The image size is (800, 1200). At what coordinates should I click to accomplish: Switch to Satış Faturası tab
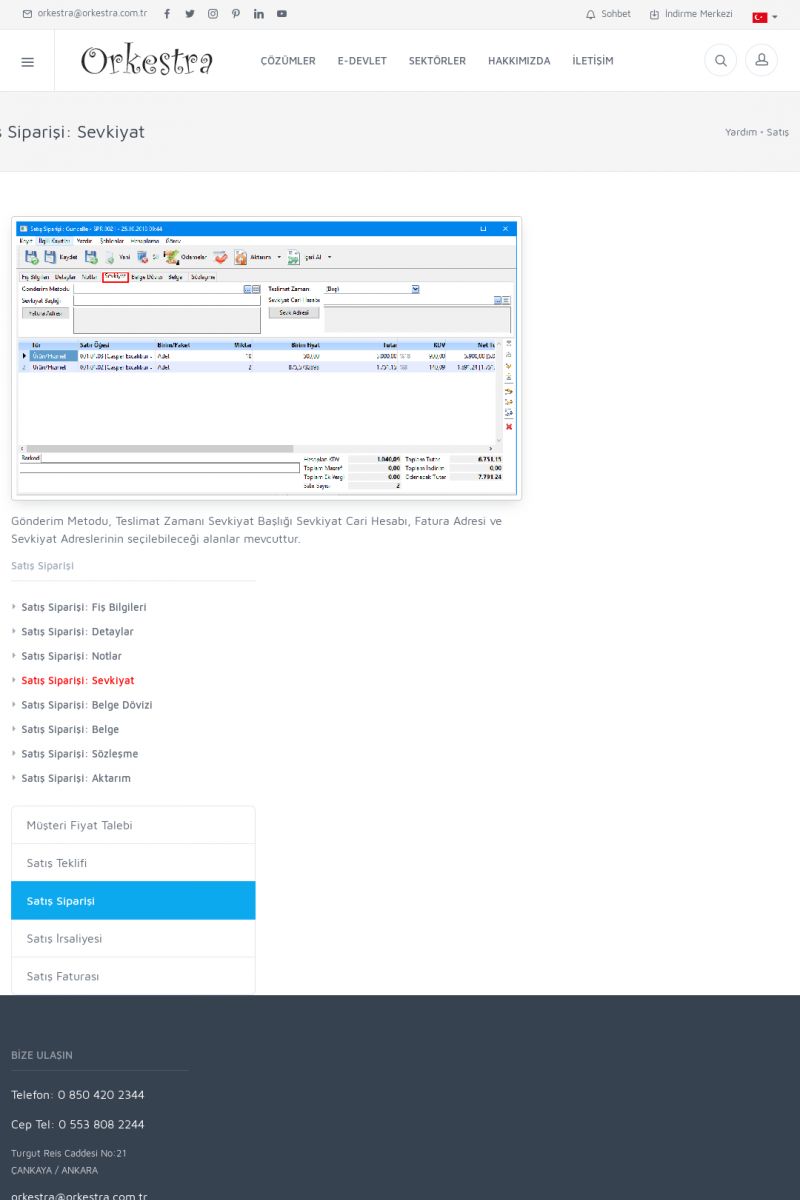[63, 976]
